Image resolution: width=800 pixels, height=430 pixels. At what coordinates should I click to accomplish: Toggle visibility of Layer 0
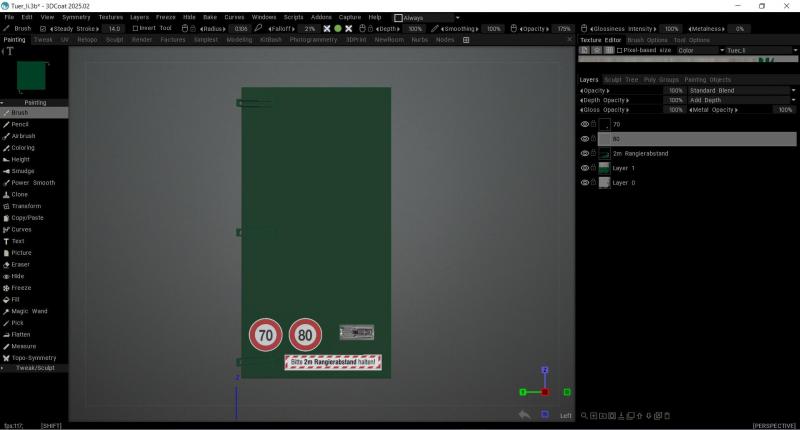585,184
